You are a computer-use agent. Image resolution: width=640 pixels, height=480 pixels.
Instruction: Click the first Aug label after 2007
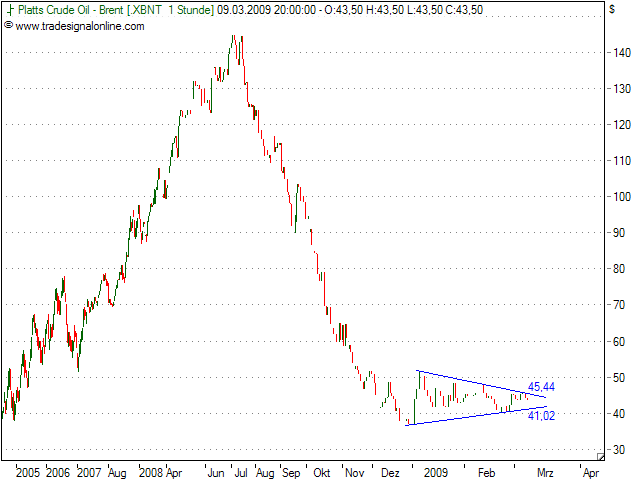click(x=117, y=473)
